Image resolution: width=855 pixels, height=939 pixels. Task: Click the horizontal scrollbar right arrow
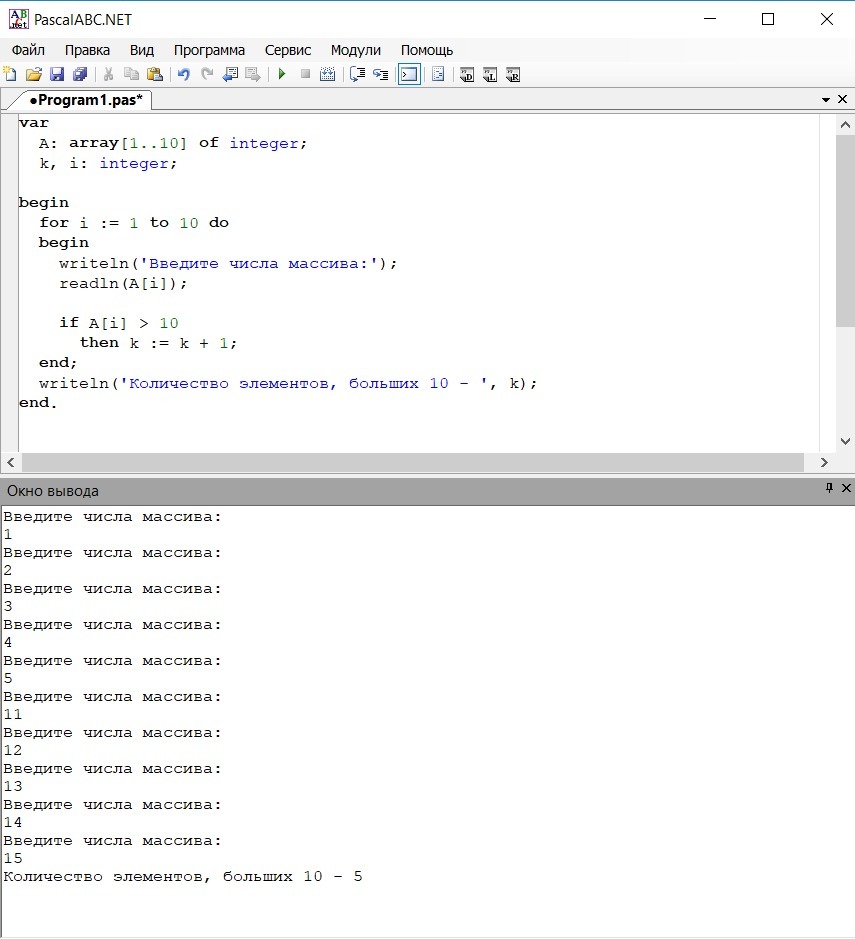[x=824, y=462]
